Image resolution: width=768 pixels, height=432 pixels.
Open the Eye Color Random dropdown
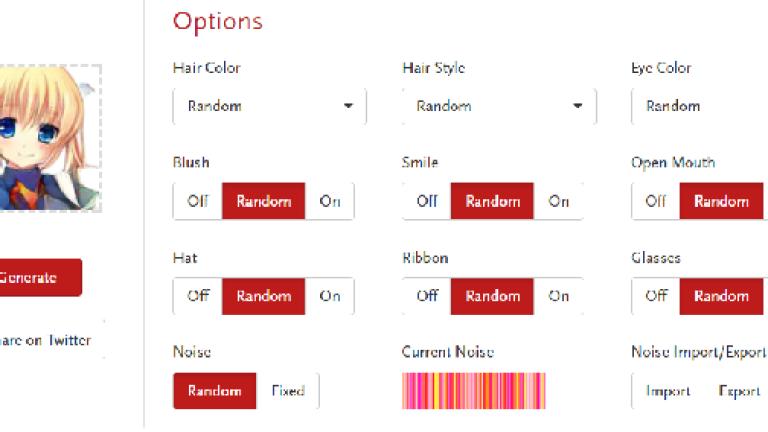click(x=699, y=106)
